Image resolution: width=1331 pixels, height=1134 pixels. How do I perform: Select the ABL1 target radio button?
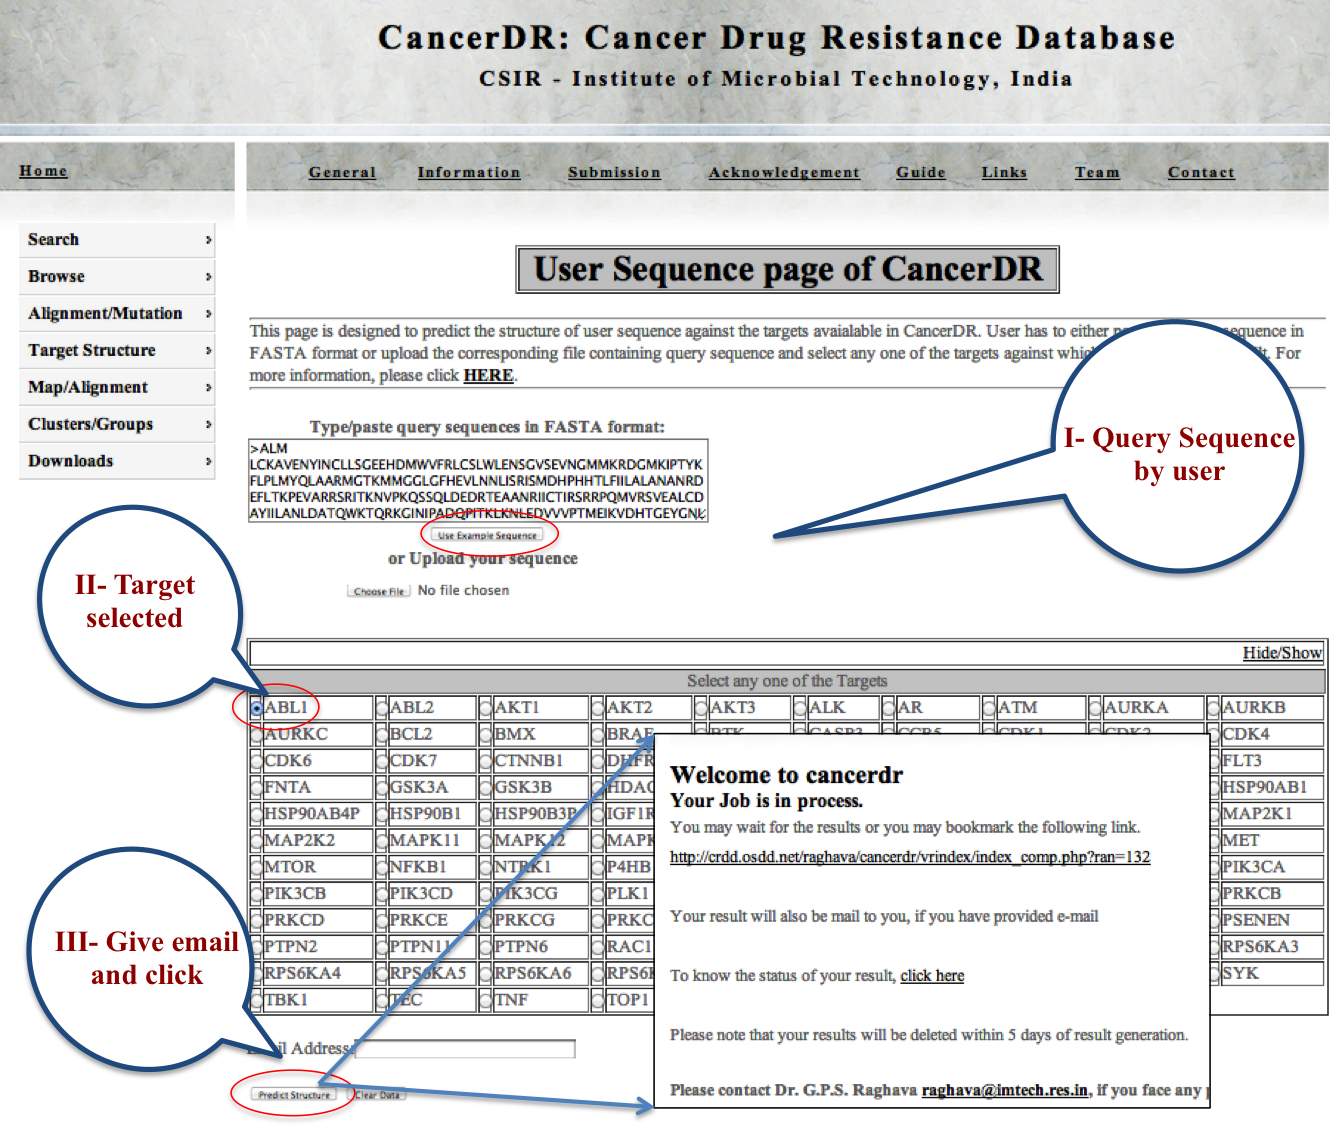(x=258, y=708)
